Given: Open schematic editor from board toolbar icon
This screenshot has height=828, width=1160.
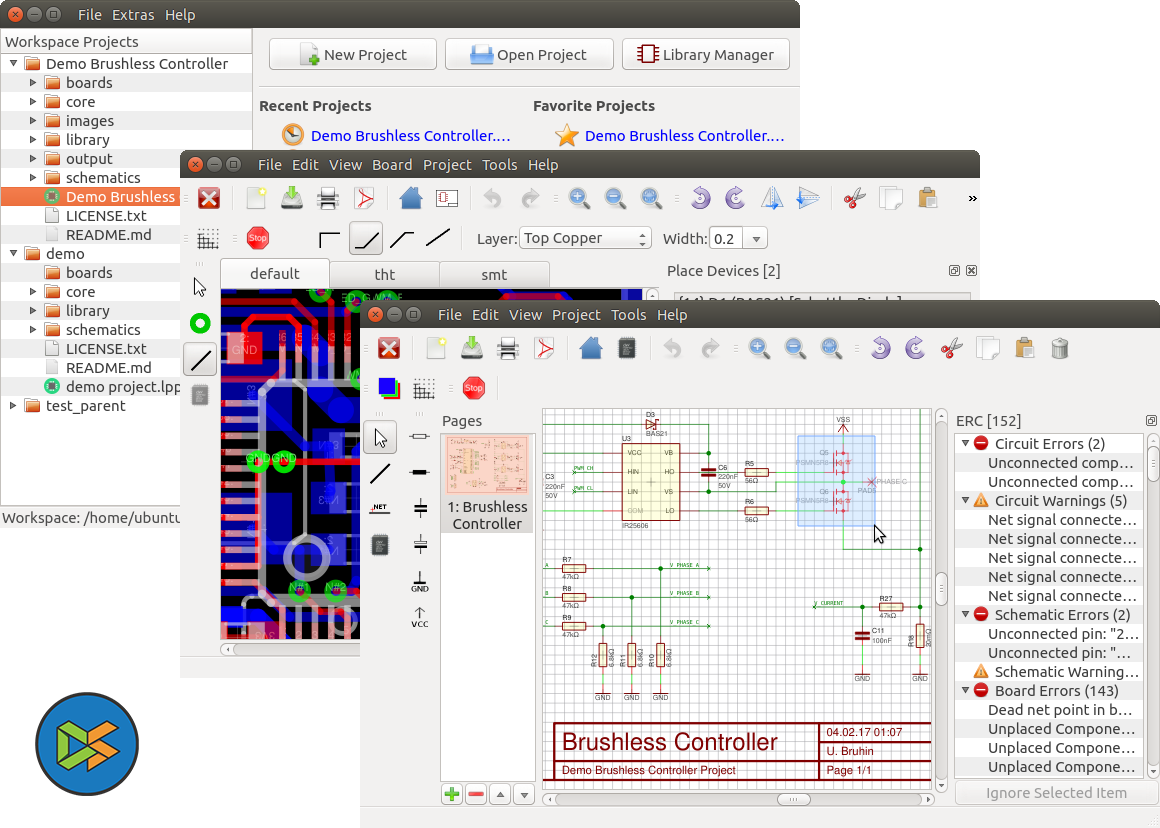Looking at the screenshot, I should 447,198.
